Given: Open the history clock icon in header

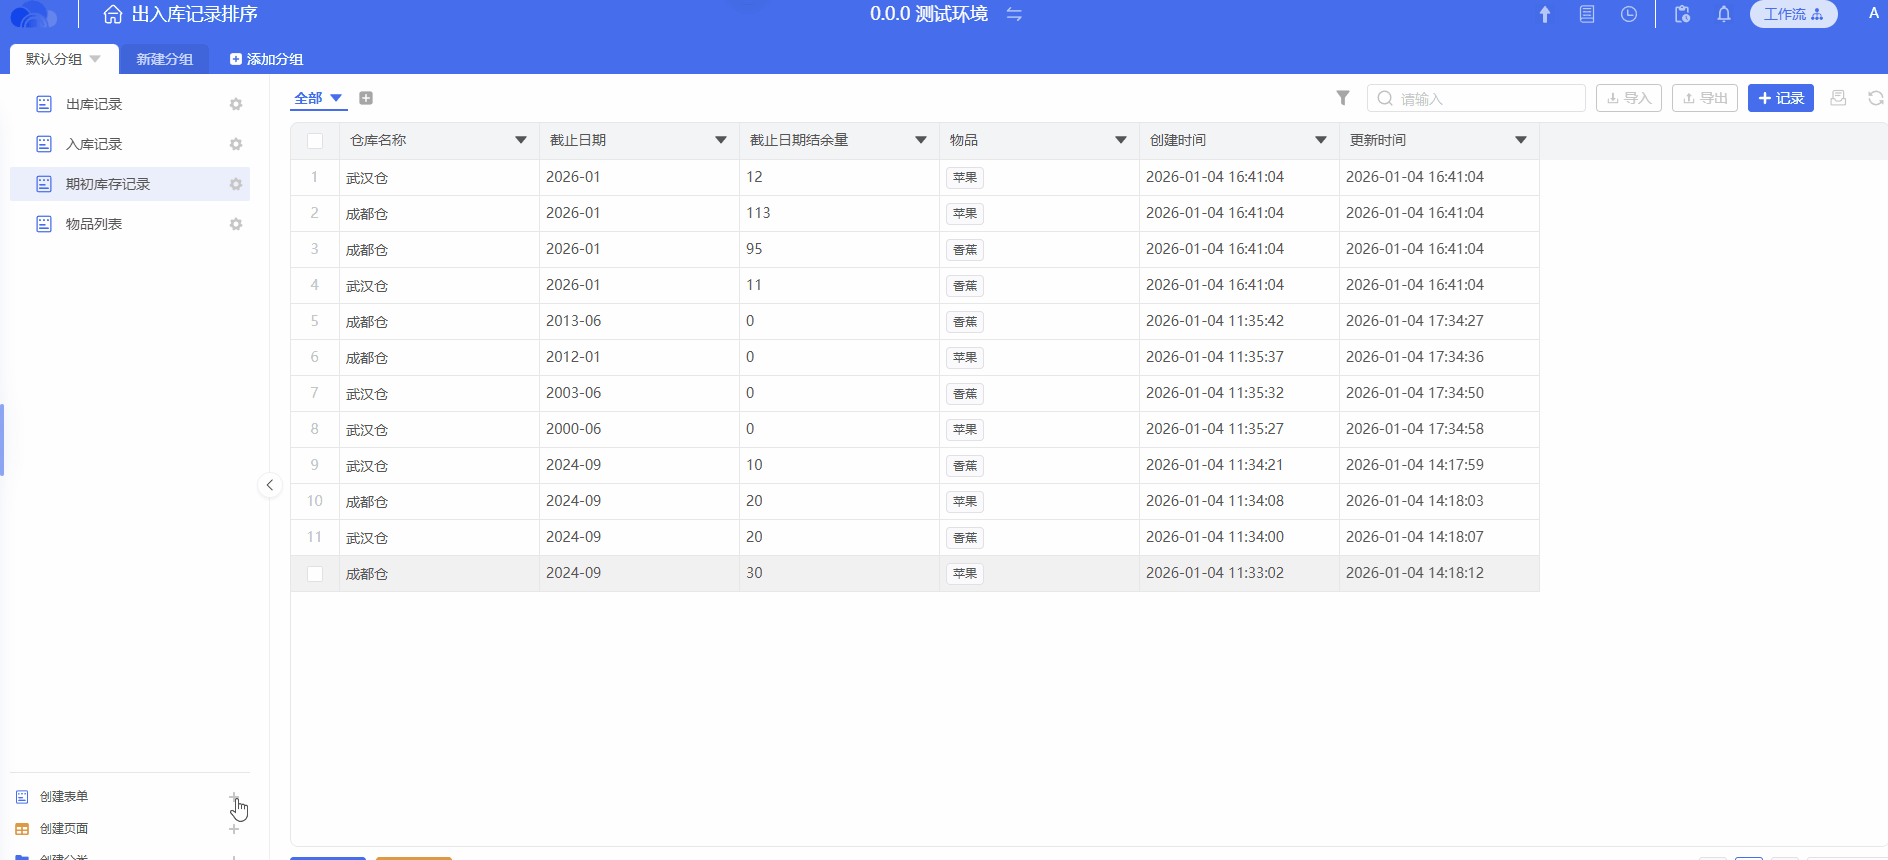Looking at the screenshot, I should click(1629, 14).
